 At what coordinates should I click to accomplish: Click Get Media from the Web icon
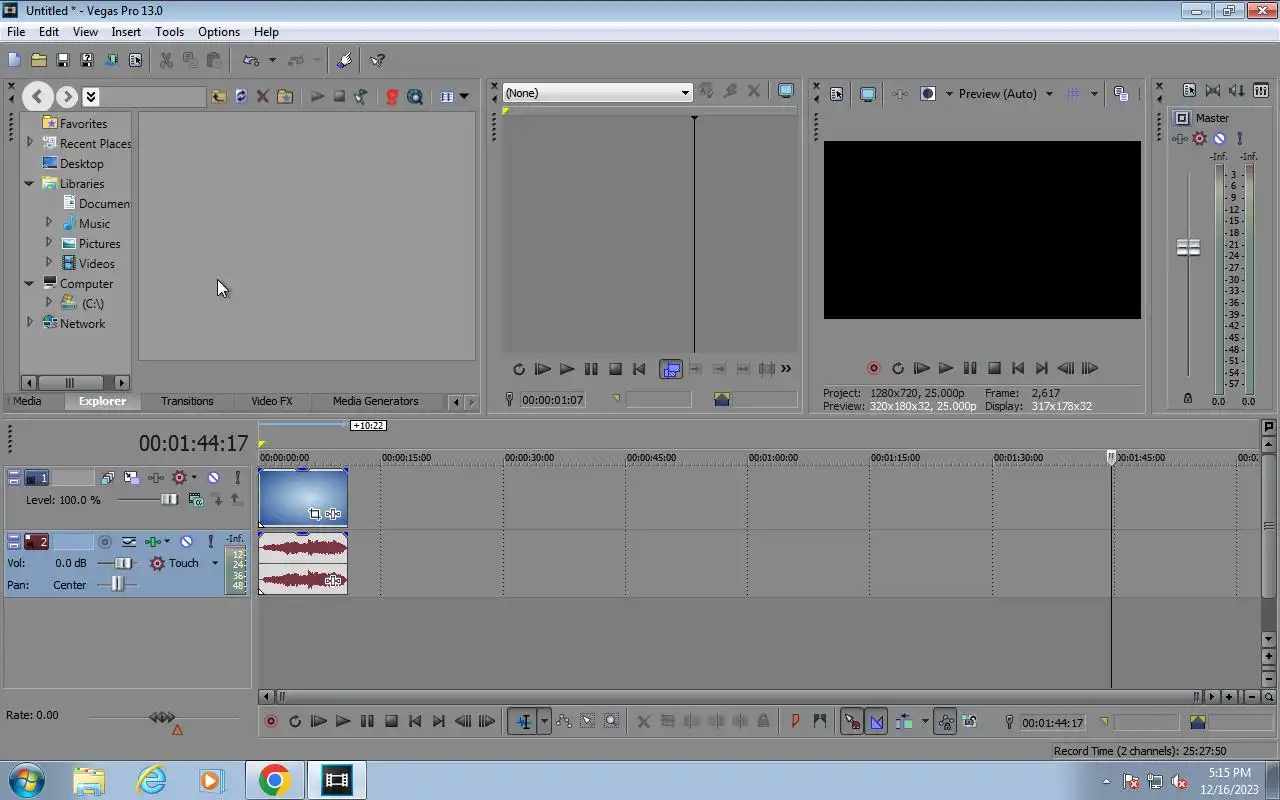coord(414,96)
